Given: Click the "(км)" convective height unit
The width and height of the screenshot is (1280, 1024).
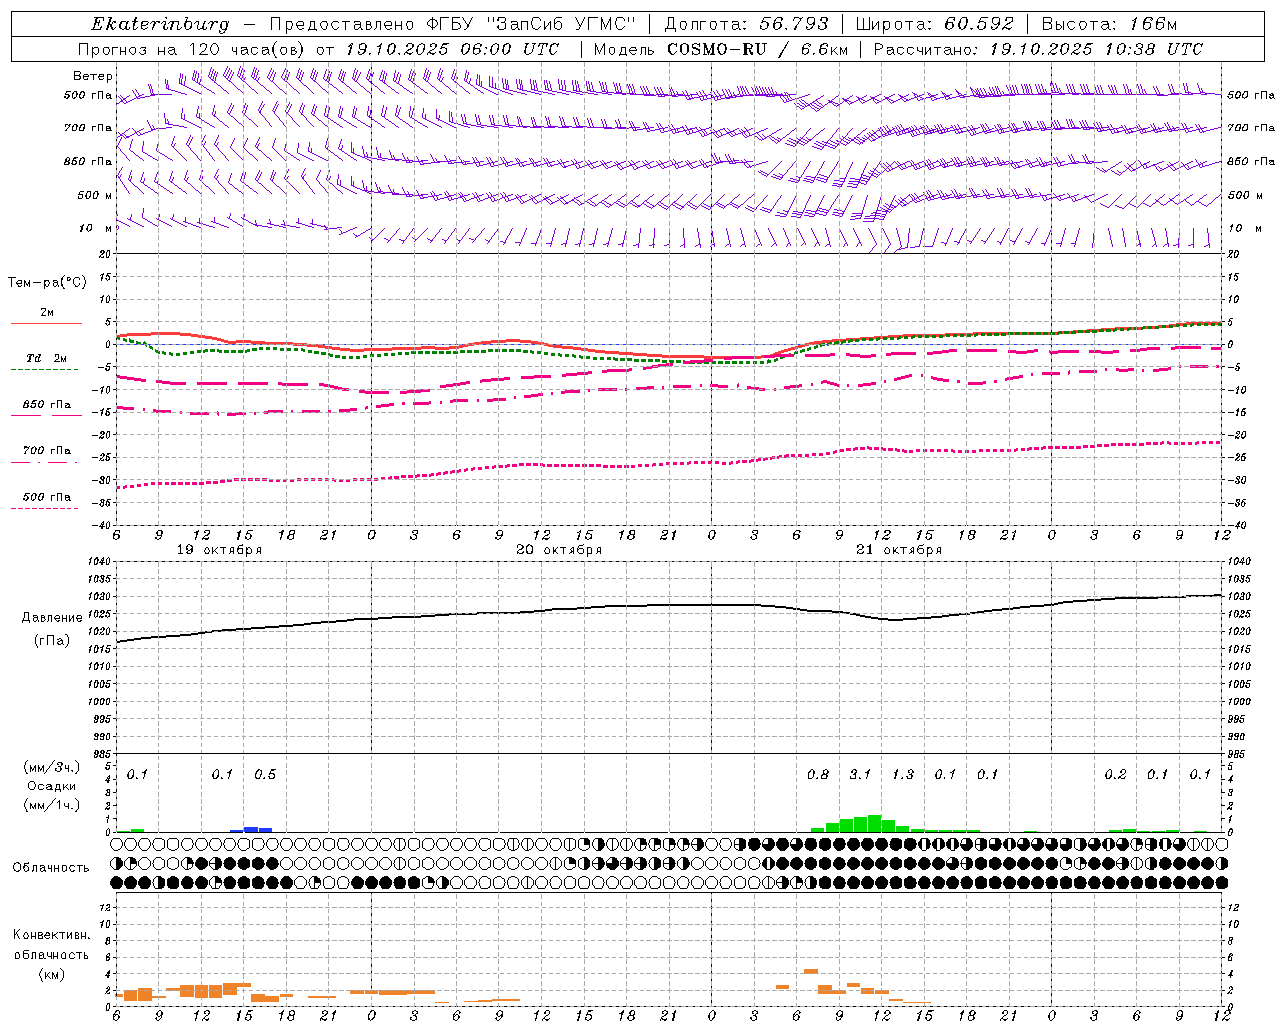Looking at the screenshot, I should (51, 974).
